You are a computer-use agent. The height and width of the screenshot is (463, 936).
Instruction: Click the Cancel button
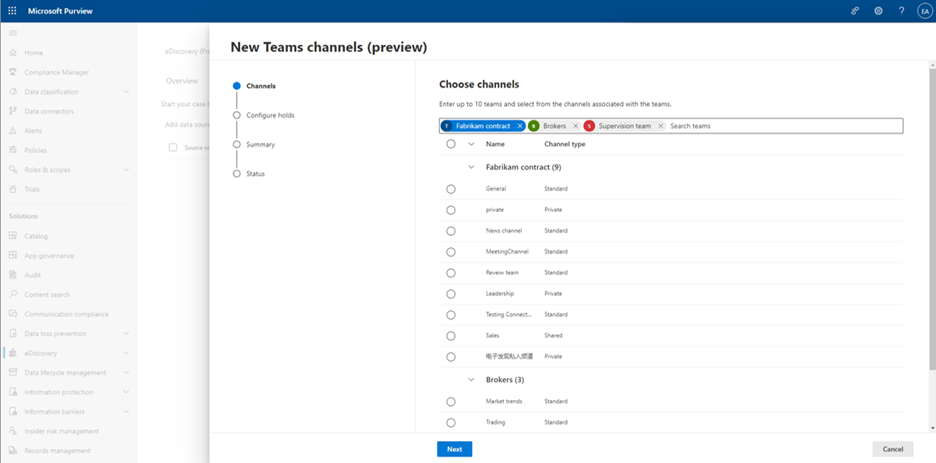[x=893, y=449]
